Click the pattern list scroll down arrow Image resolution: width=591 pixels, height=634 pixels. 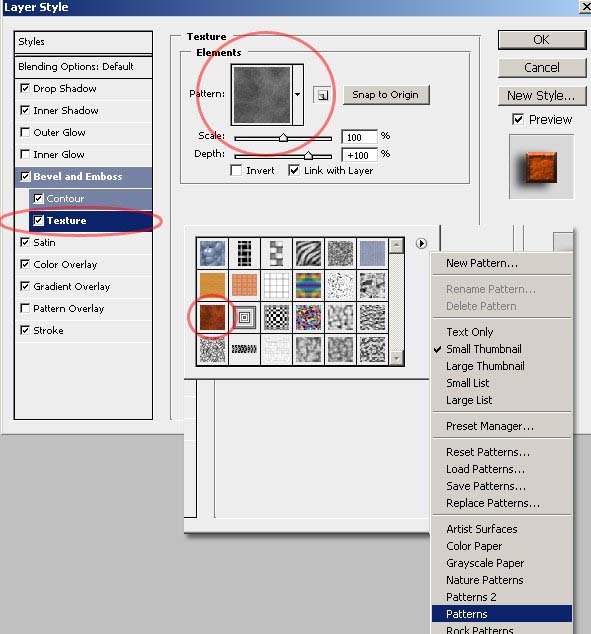point(397,358)
